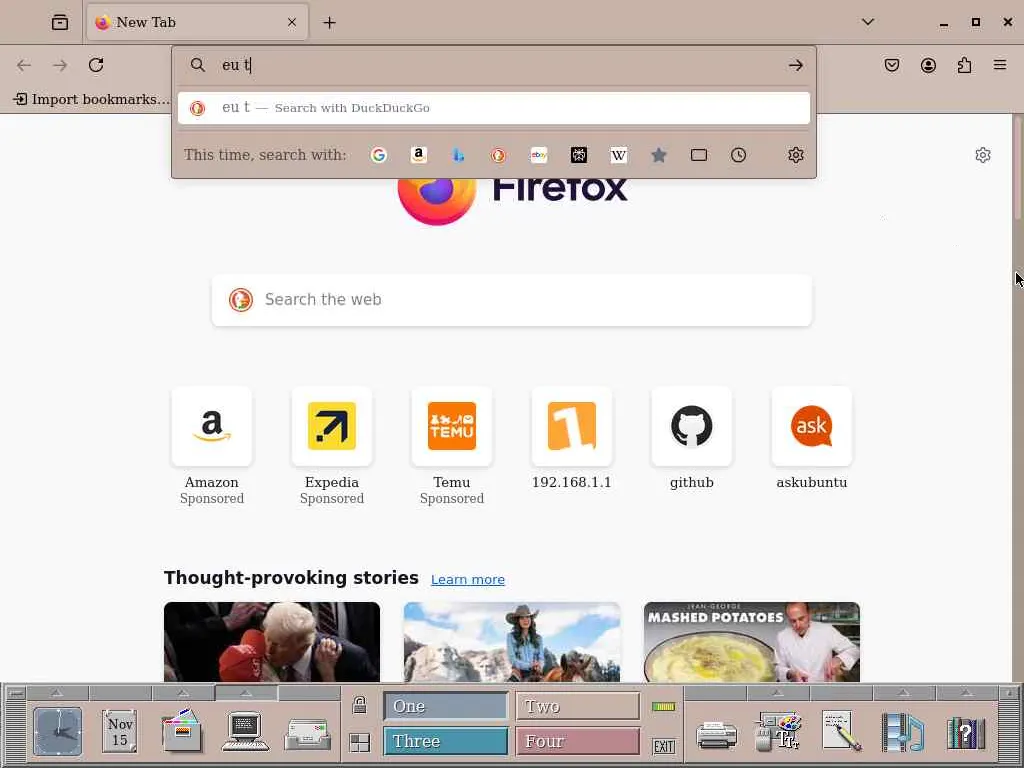Search bookmarks using the star icon
Image resolution: width=1024 pixels, height=768 pixels.
click(x=659, y=155)
